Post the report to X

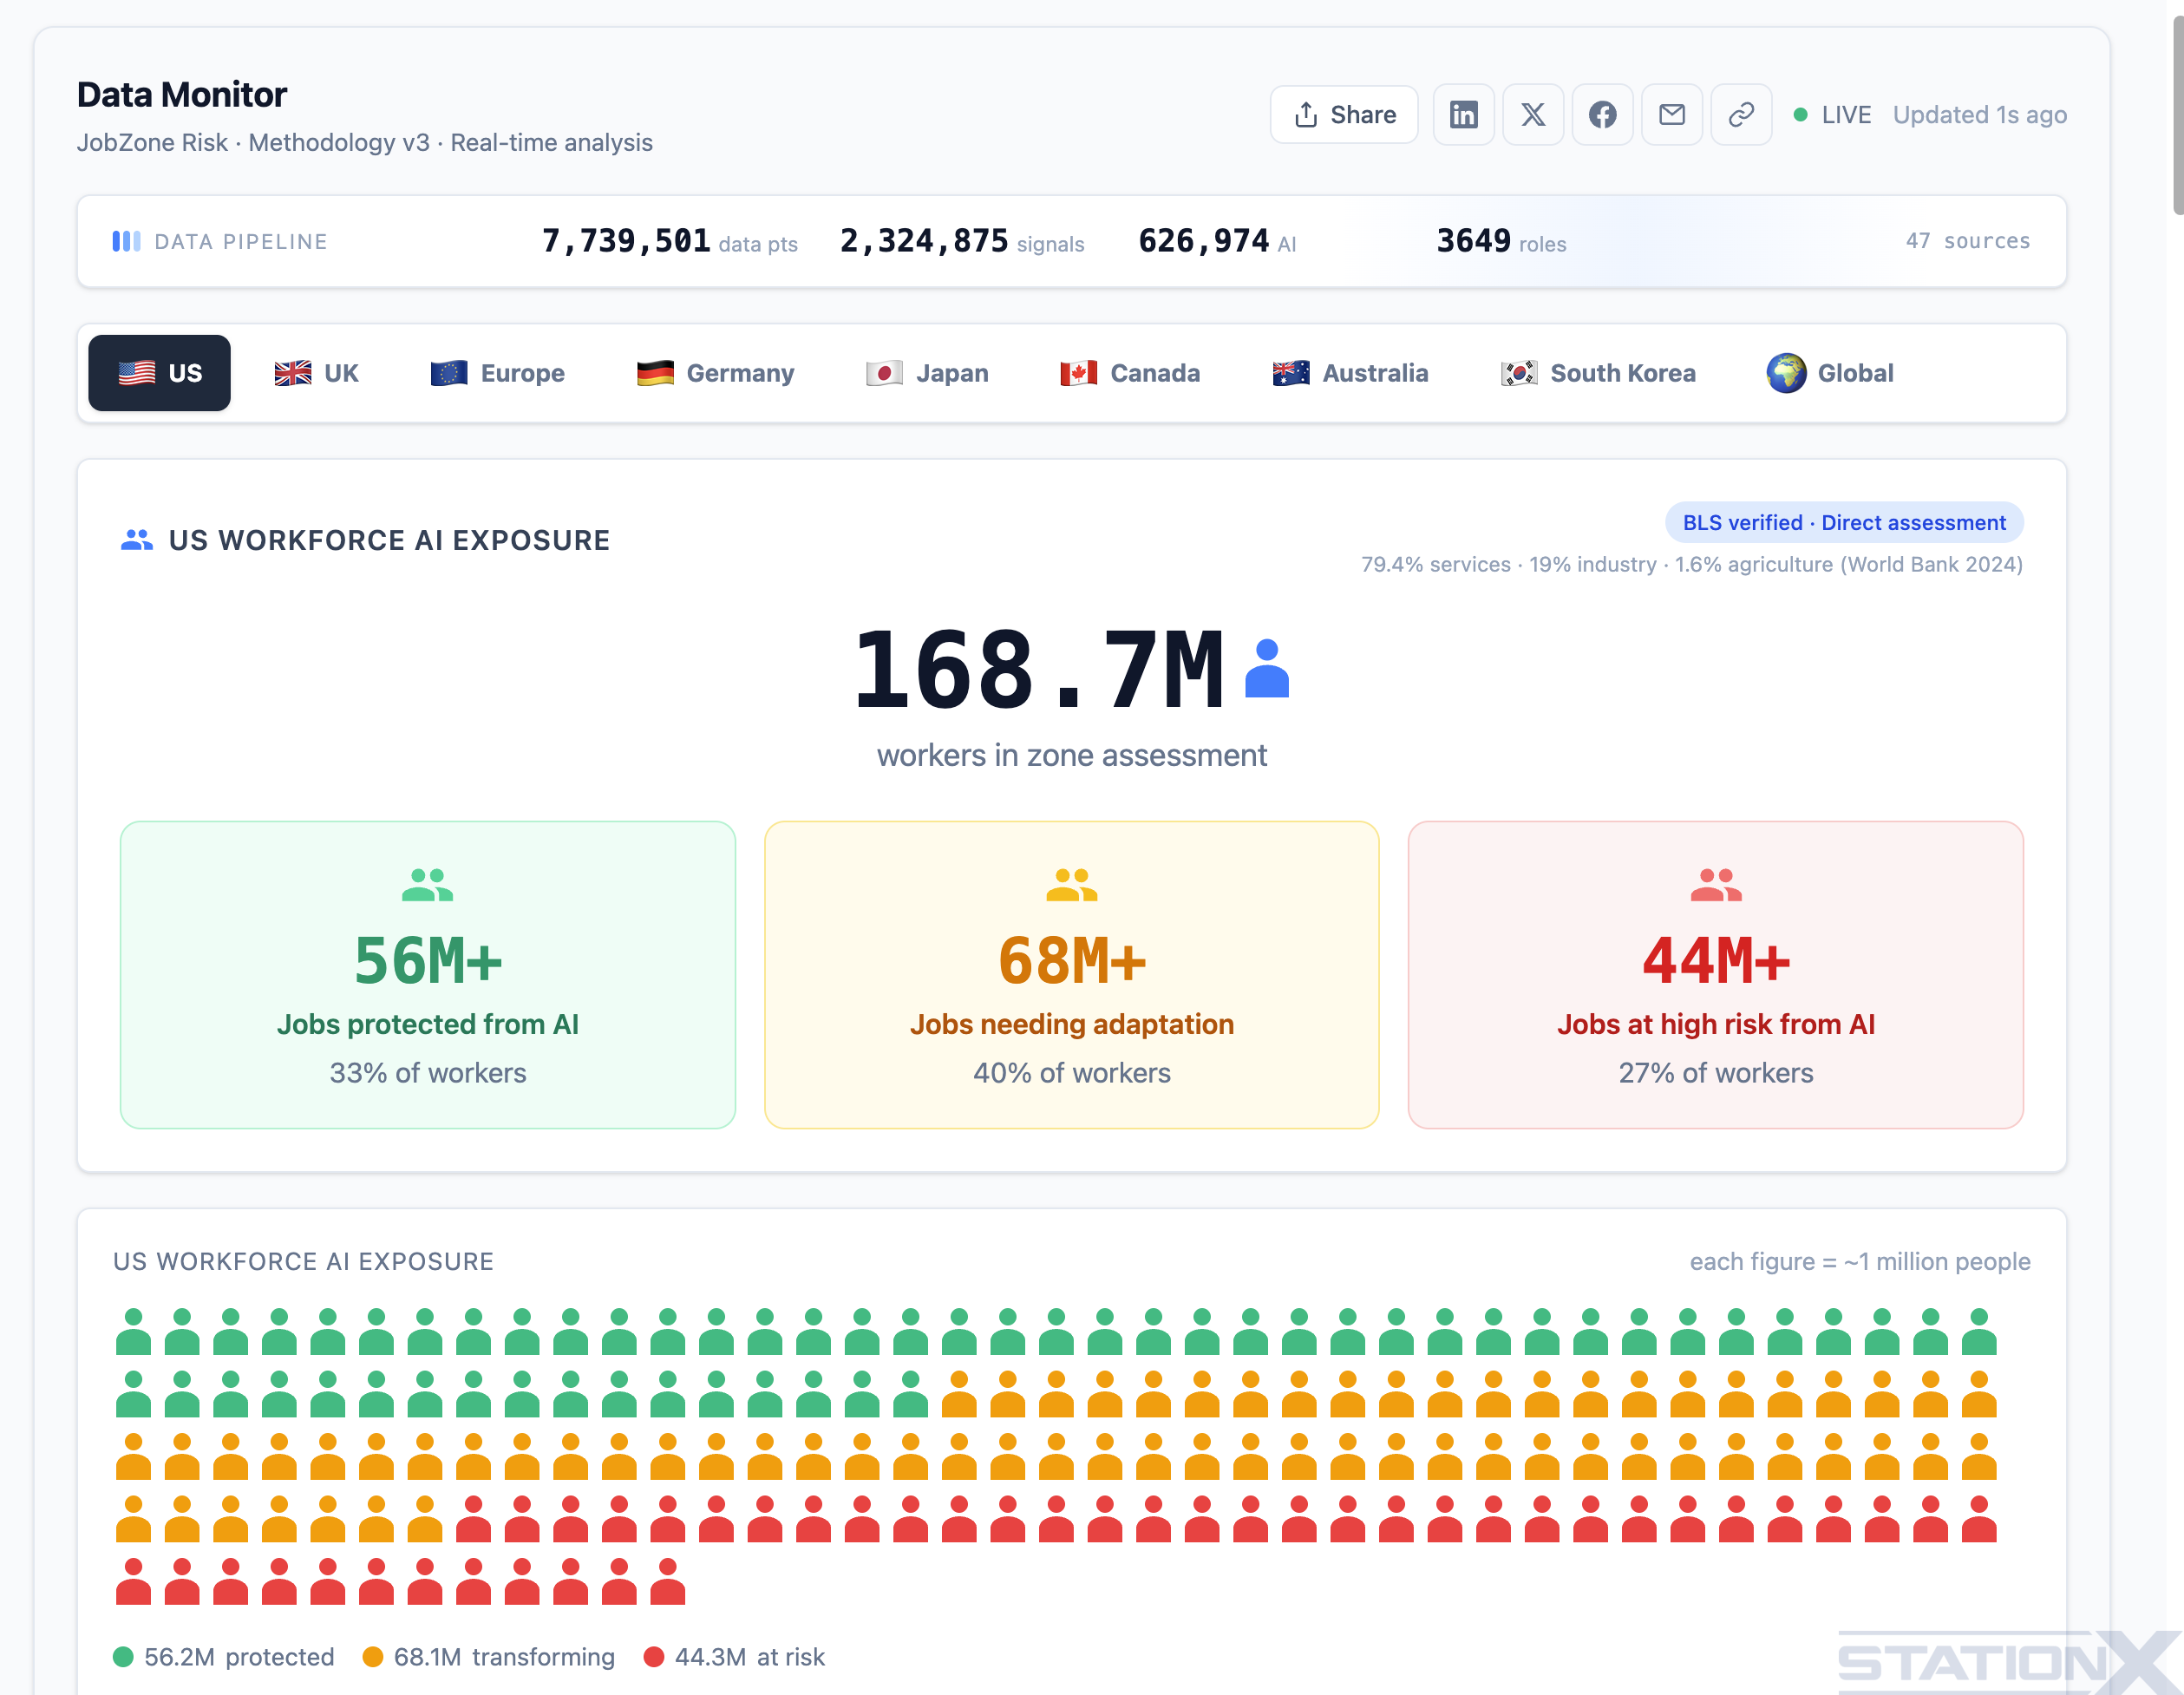pyautogui.click(x=1533, y=114)
